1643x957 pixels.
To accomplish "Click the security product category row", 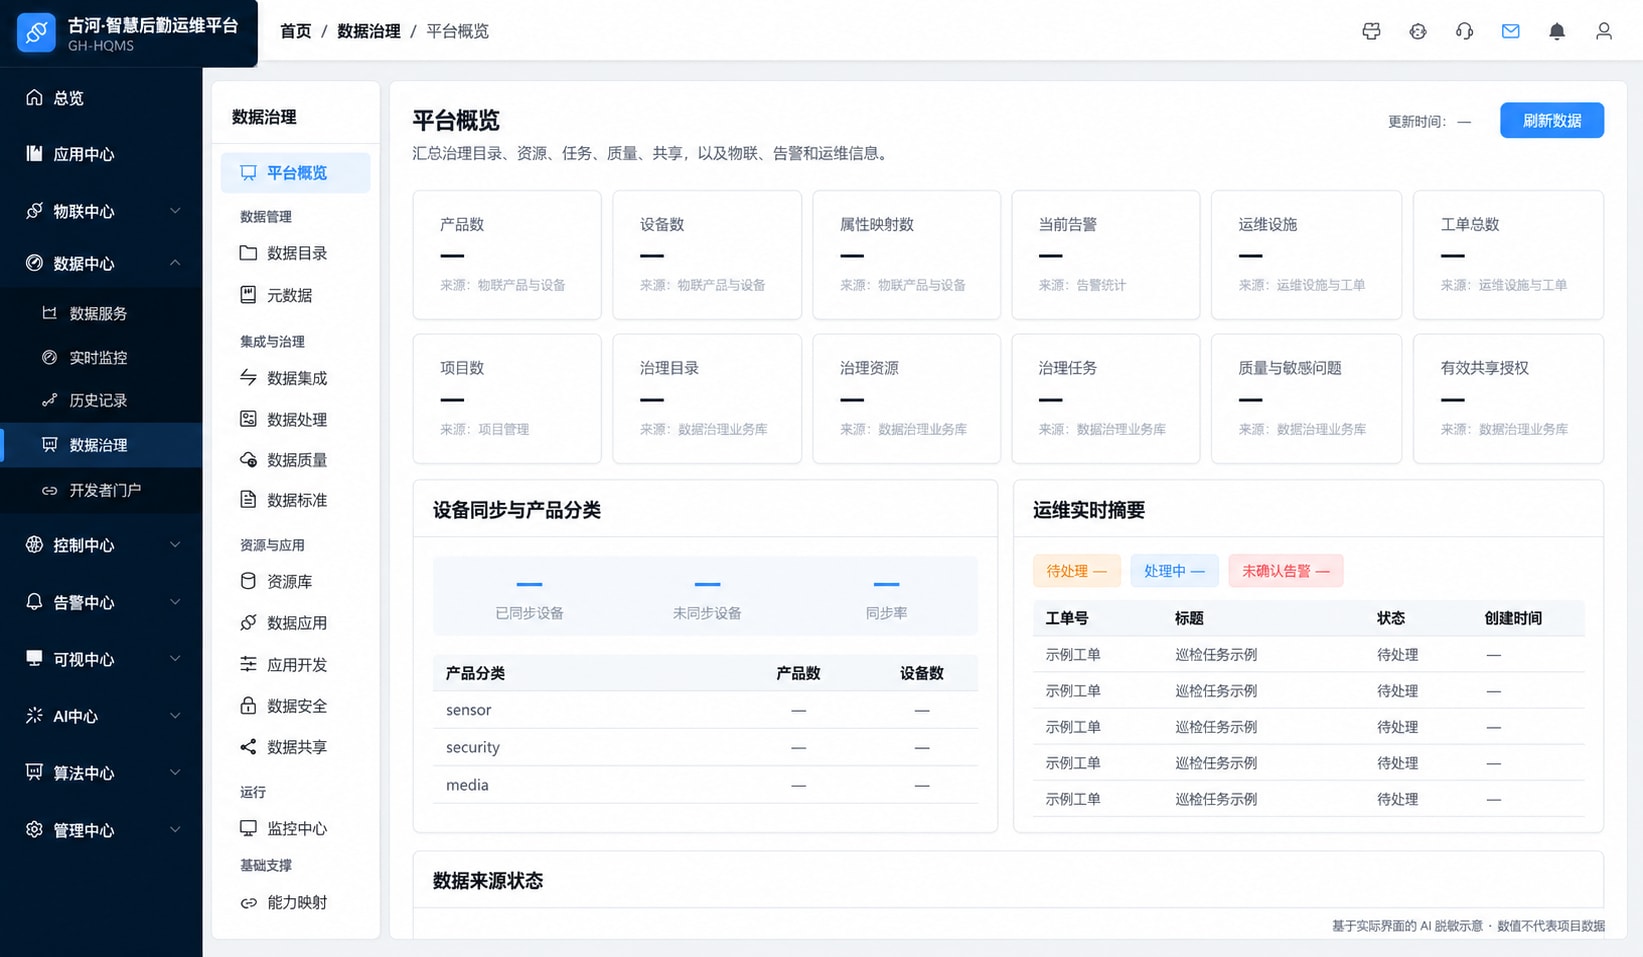I will click(x=705, y=747).
